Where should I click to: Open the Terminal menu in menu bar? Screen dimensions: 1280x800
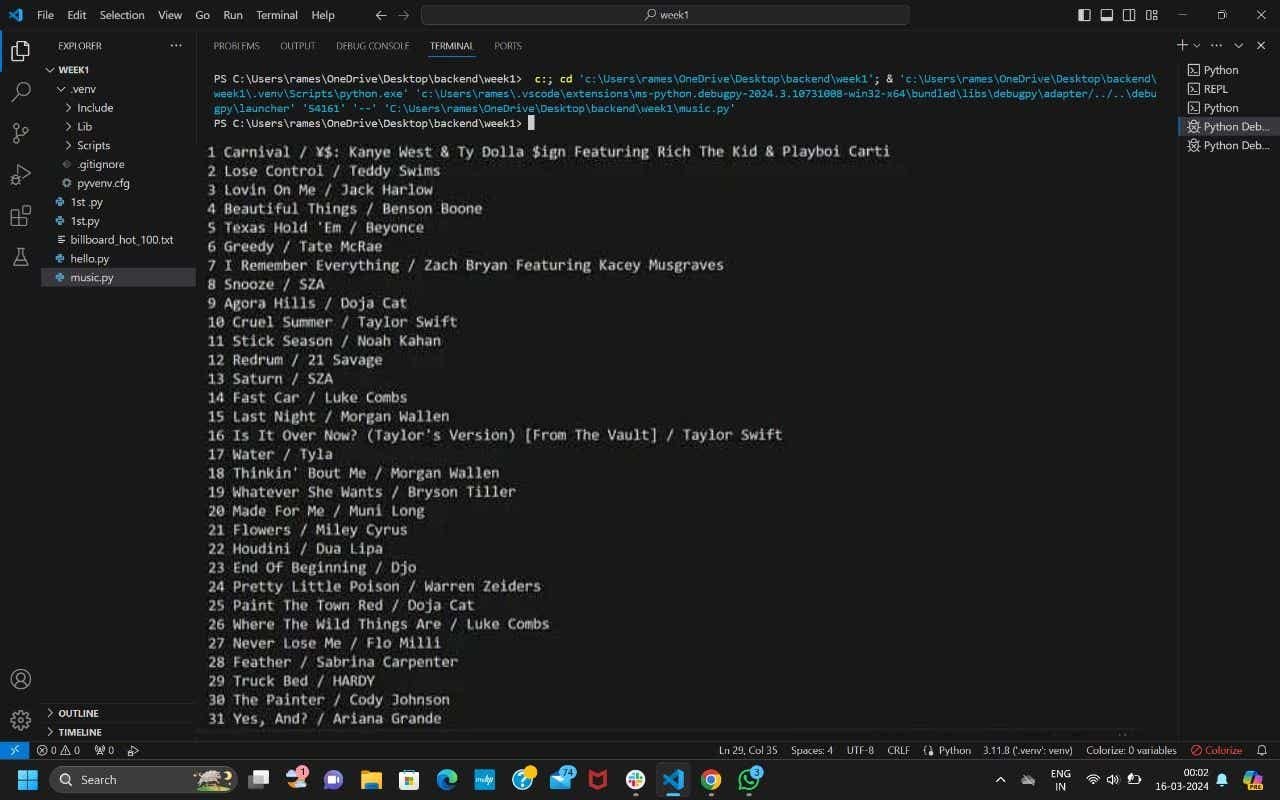(276, 14)
